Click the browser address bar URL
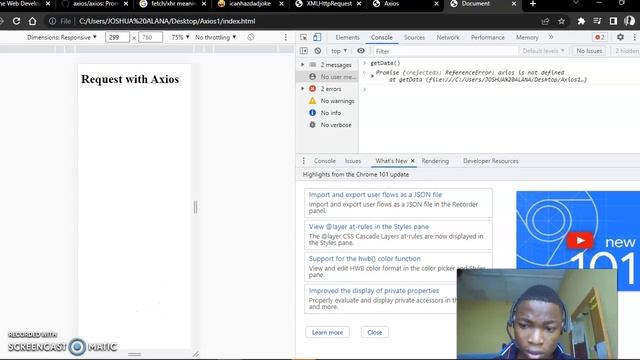 click(167, 21)
